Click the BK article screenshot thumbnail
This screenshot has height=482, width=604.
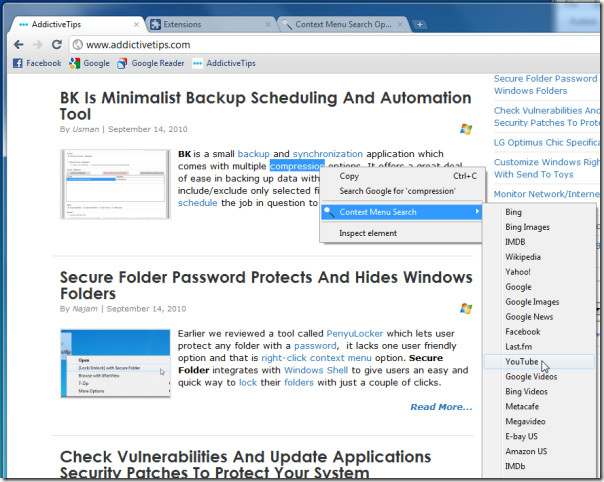click(x=116, y=184)
